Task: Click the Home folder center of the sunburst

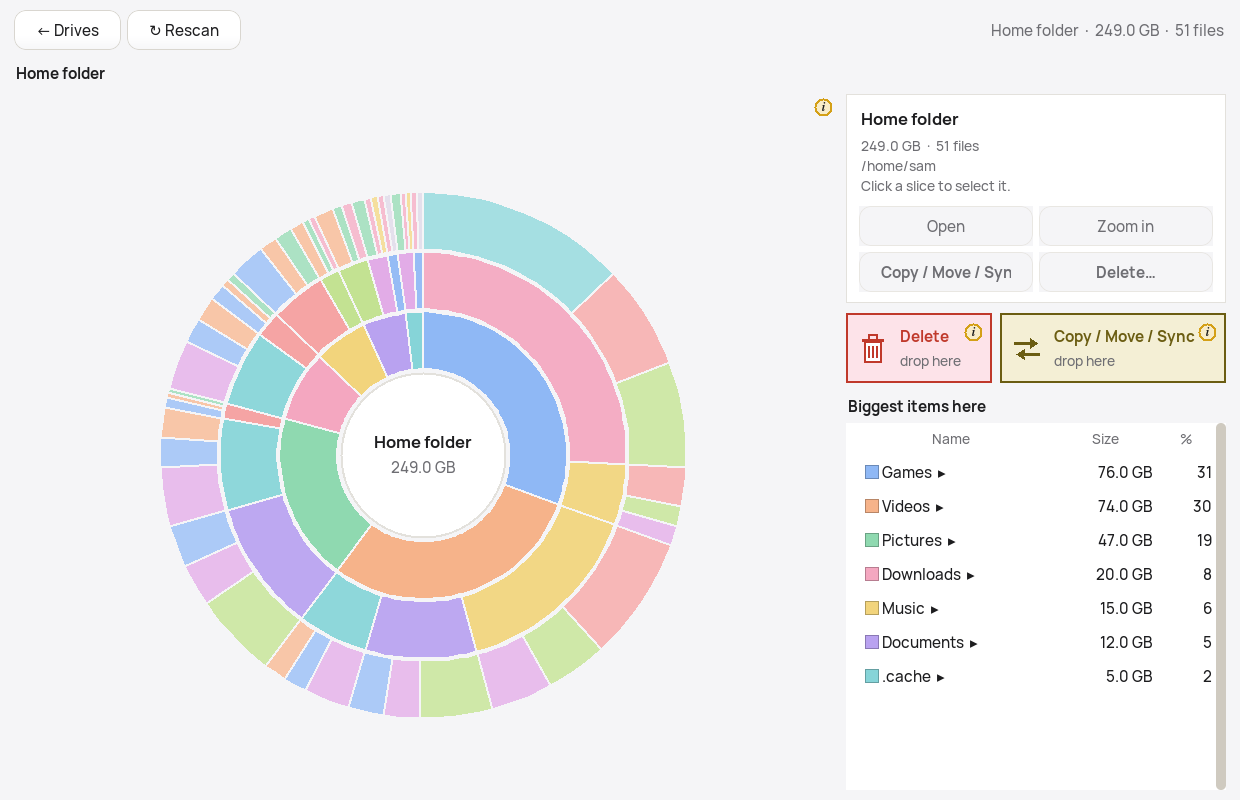Action: coord(423,454)
